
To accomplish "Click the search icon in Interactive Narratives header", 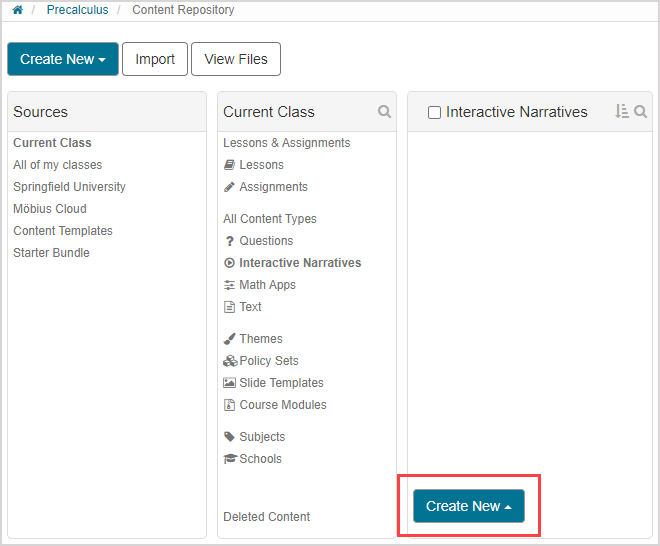I will [x=641, y=112].
